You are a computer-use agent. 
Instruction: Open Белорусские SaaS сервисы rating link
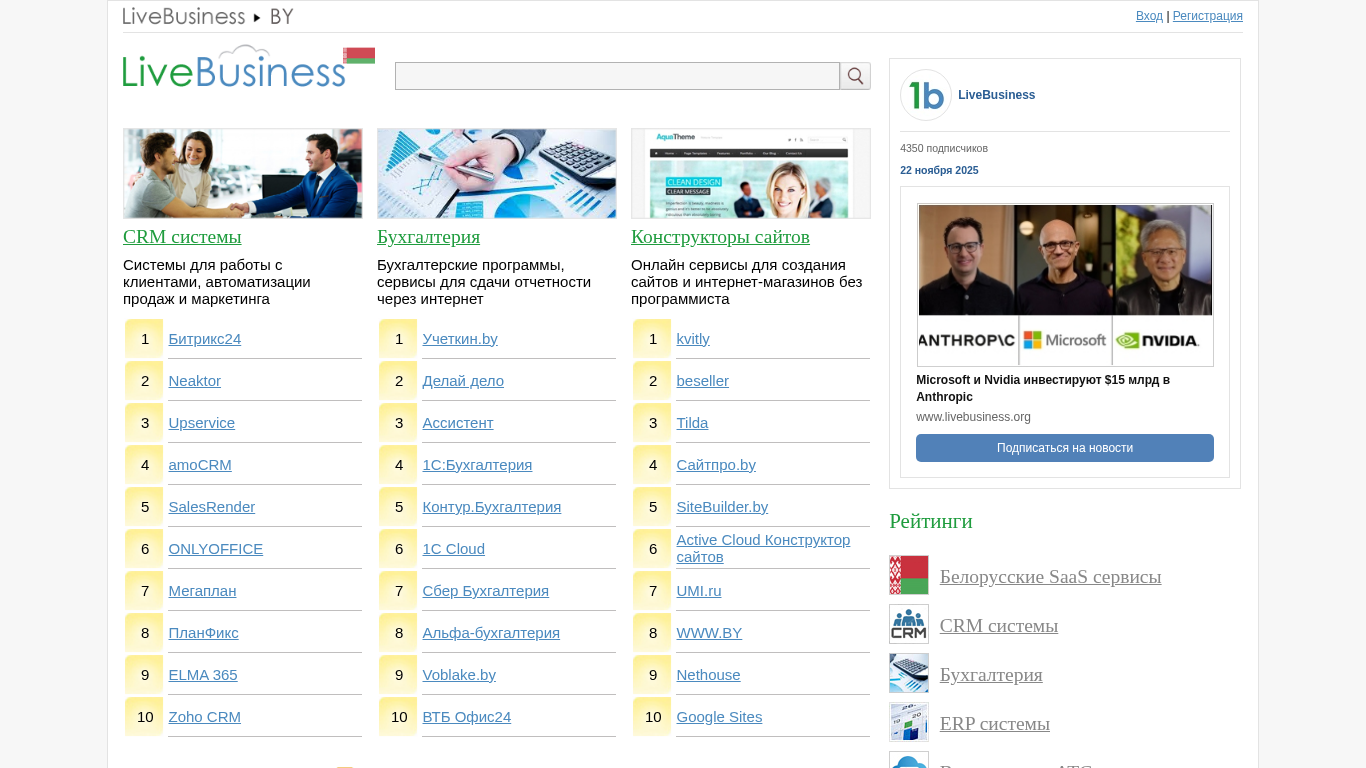1051,577
